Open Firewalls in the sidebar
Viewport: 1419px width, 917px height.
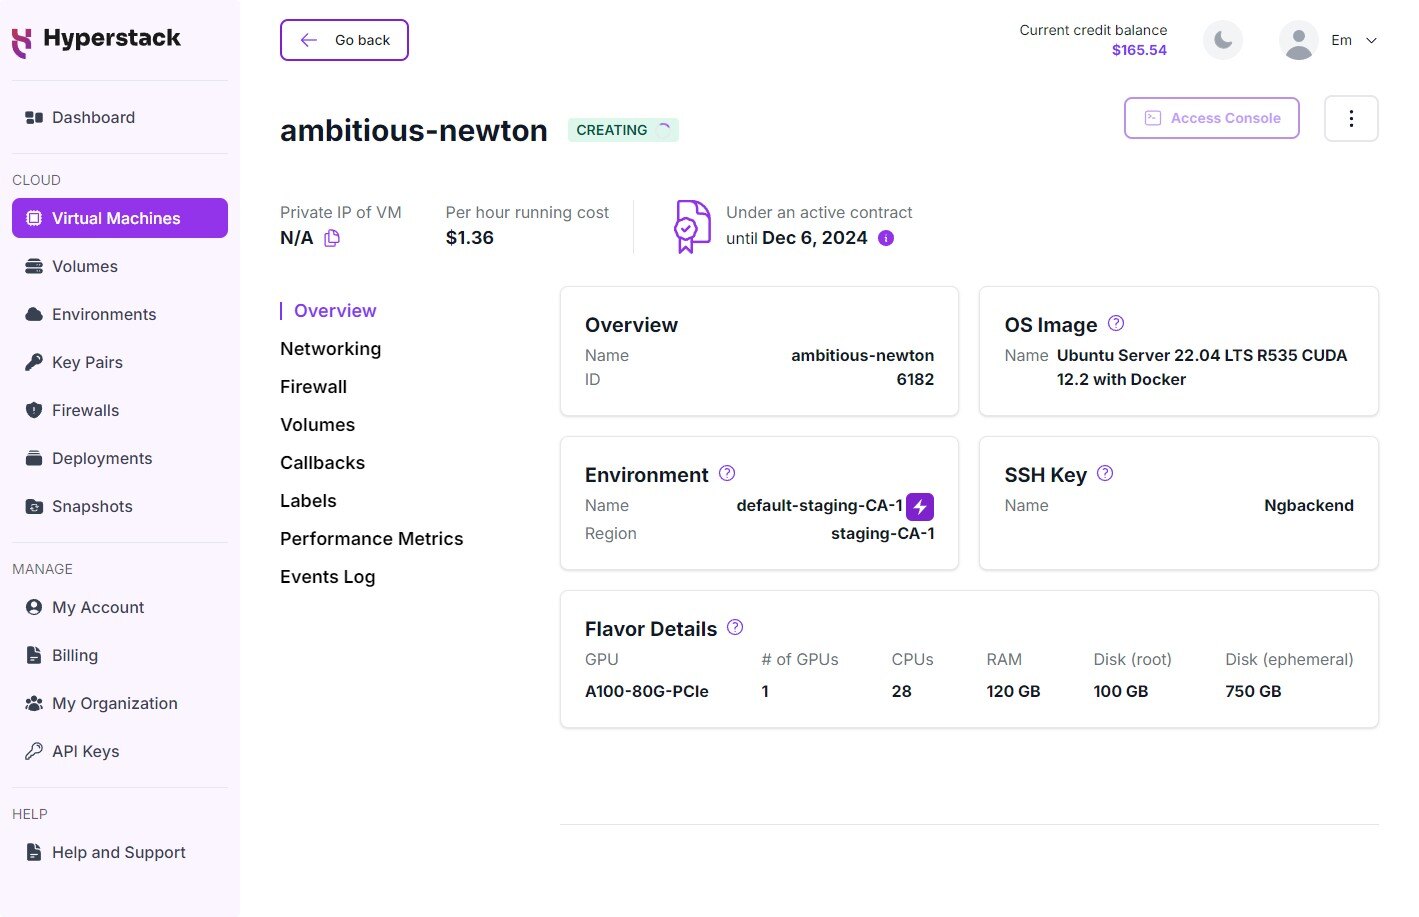(120, 410)
